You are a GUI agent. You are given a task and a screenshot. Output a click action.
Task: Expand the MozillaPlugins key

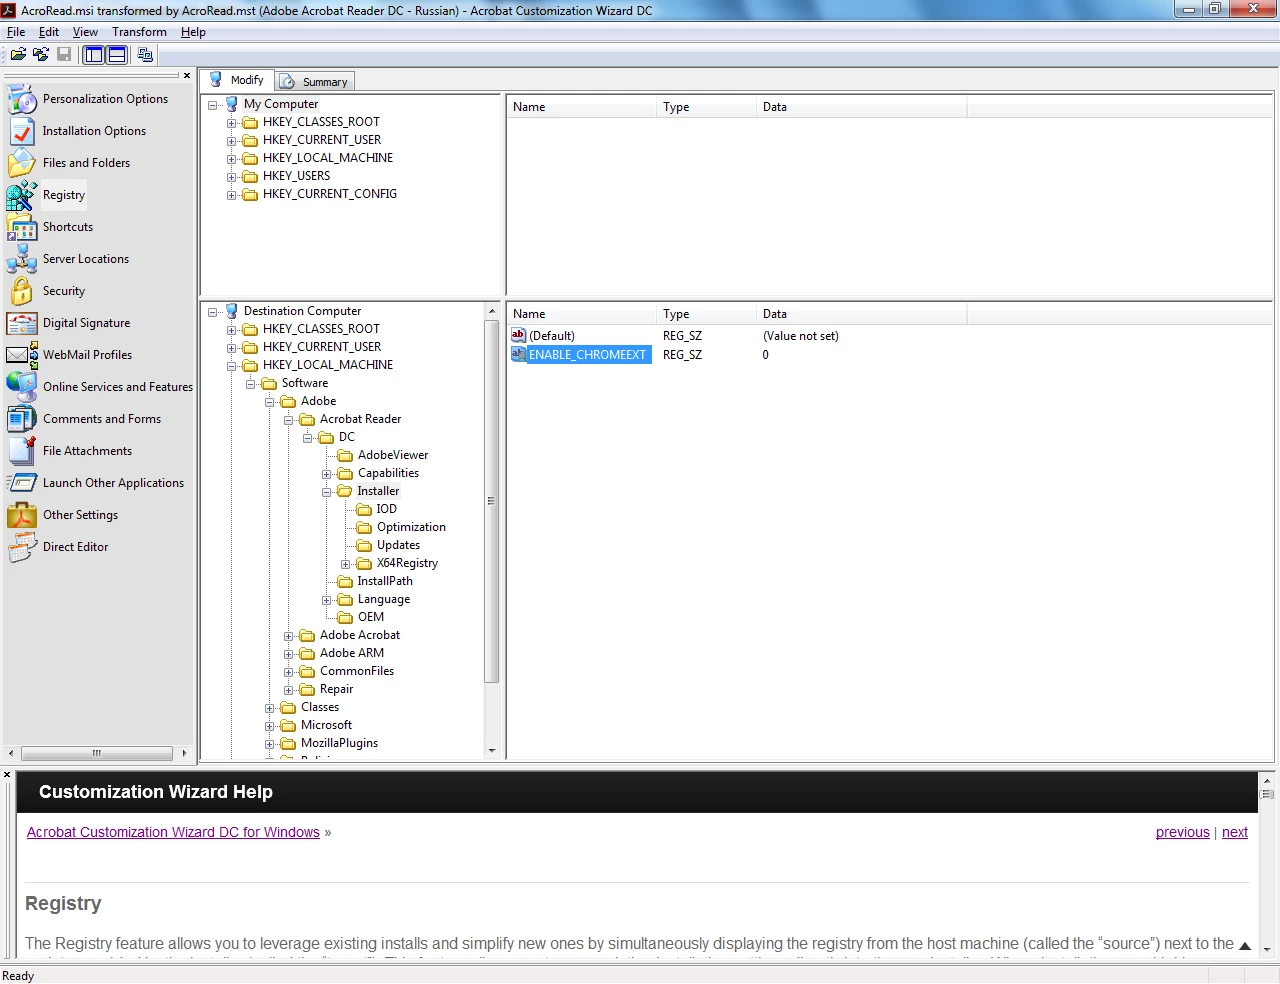[x=270, y=744]
